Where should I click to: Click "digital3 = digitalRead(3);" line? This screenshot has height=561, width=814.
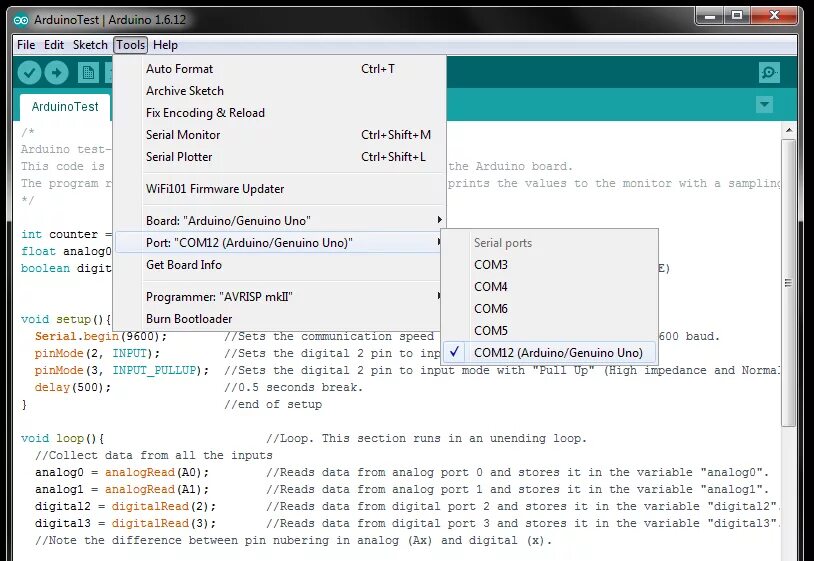[126, 524]
